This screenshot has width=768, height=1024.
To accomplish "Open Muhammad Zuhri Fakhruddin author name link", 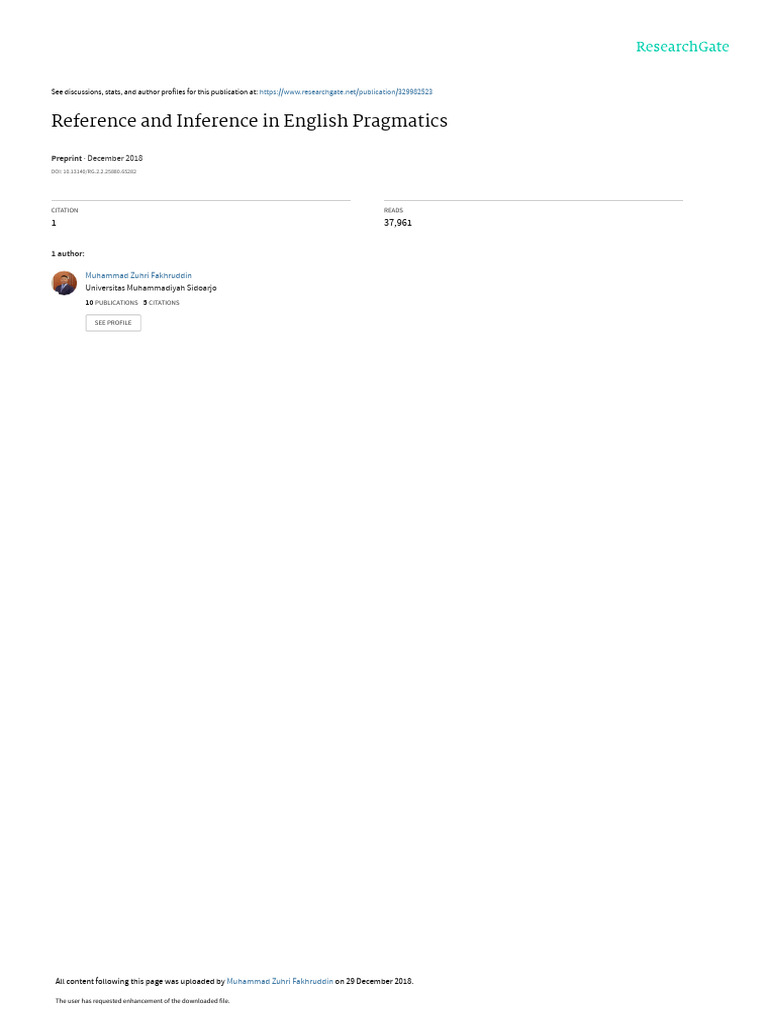I will pyautogui.click(x=138, y=276).
